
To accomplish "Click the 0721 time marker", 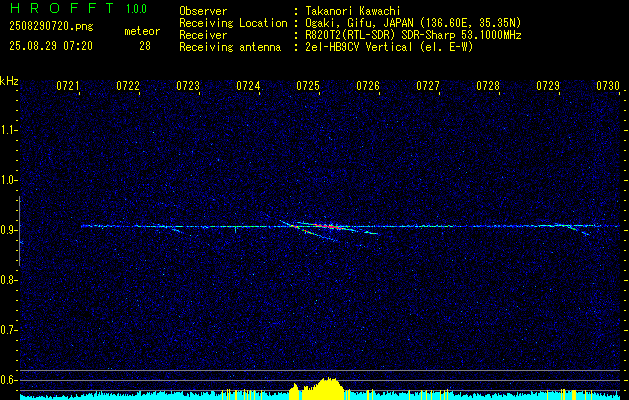I will point(68,86).
